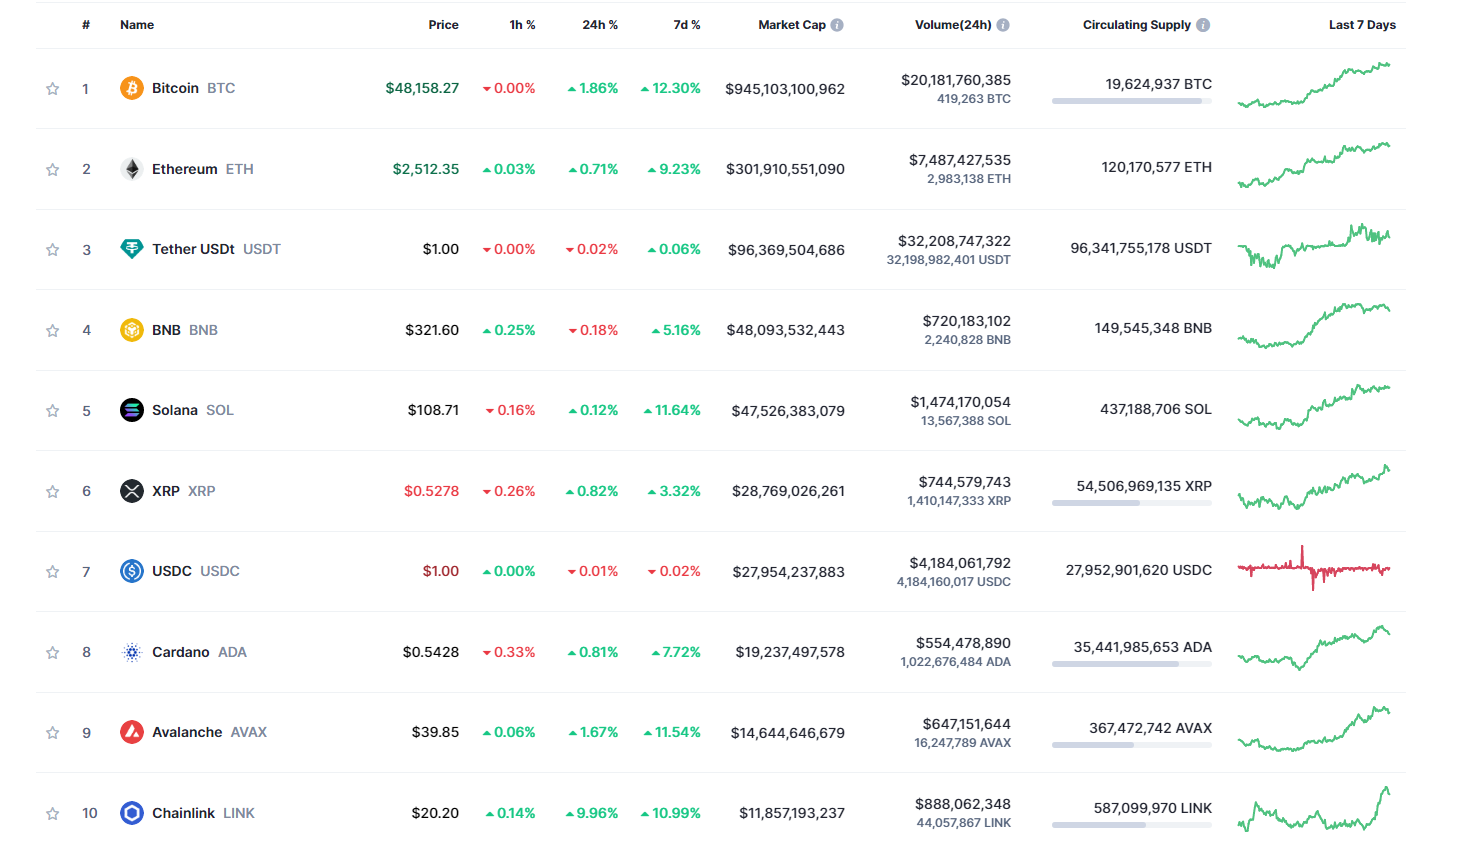
Task: Open Tether USDt 7-day sparkline chart
Action: click(1314, 246)
